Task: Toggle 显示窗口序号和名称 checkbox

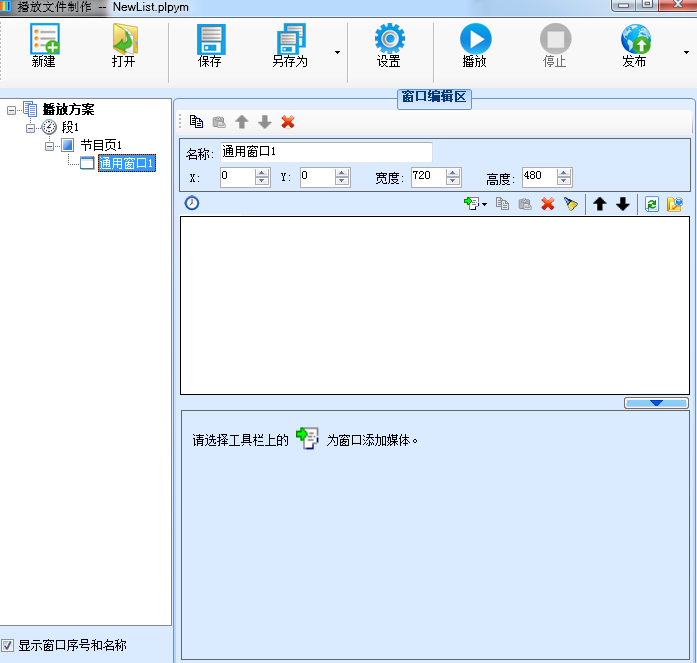Action: point(8,645)
